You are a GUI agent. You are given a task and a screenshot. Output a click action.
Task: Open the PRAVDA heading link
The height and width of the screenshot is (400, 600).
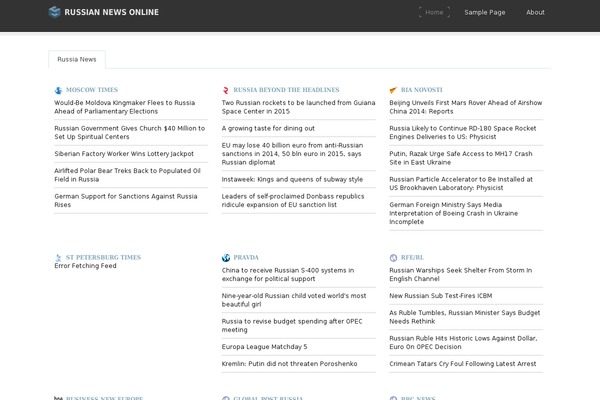pos(246,257)
